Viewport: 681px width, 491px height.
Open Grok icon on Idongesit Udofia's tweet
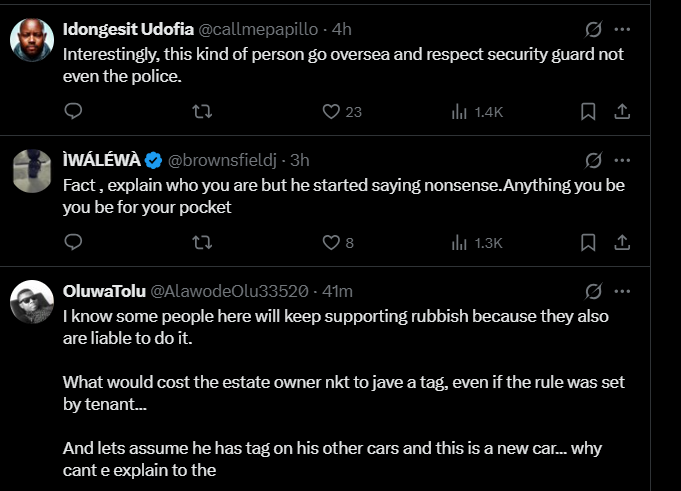point(592,29)
